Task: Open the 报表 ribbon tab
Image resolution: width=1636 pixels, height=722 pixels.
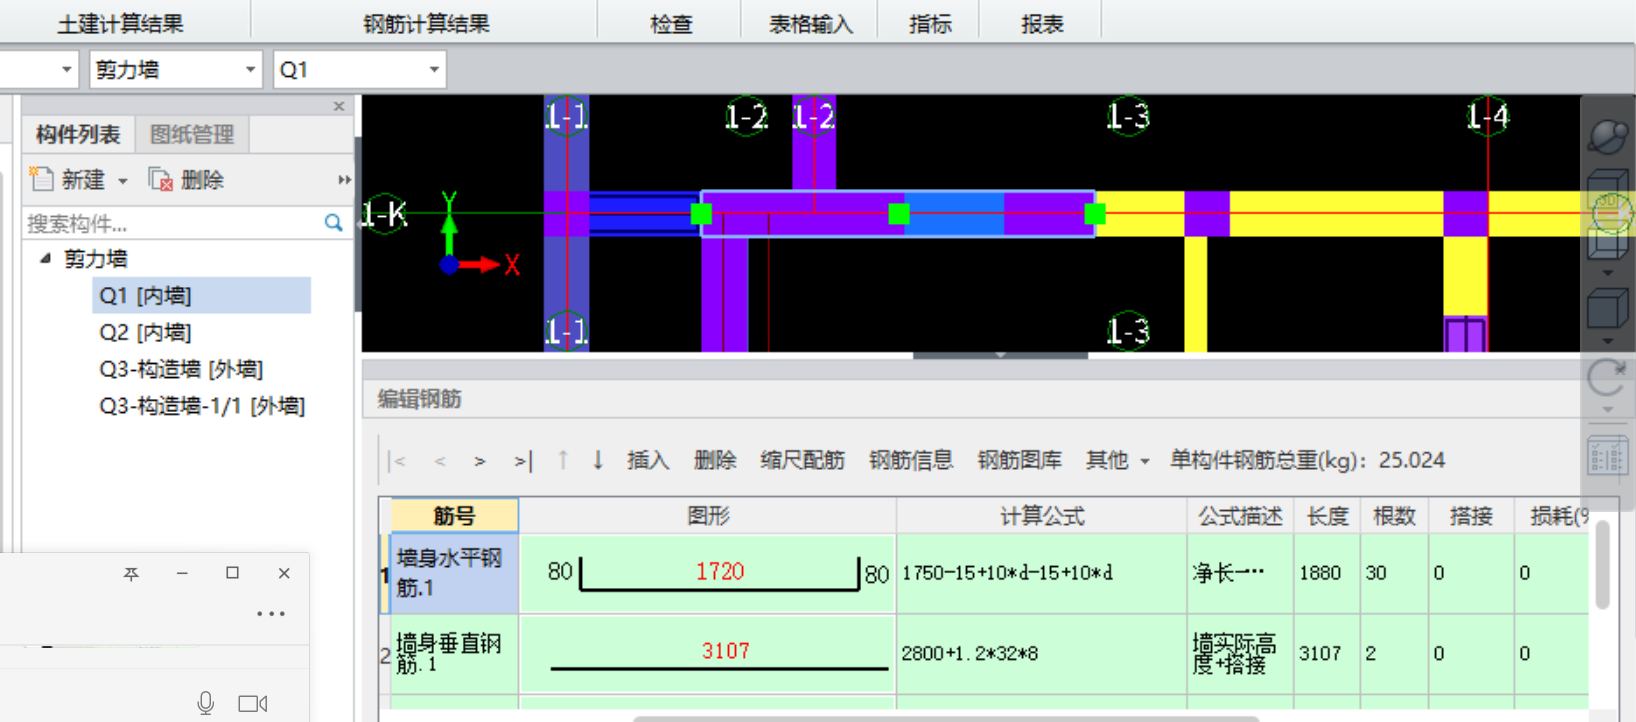Action: click(1042, 24)
